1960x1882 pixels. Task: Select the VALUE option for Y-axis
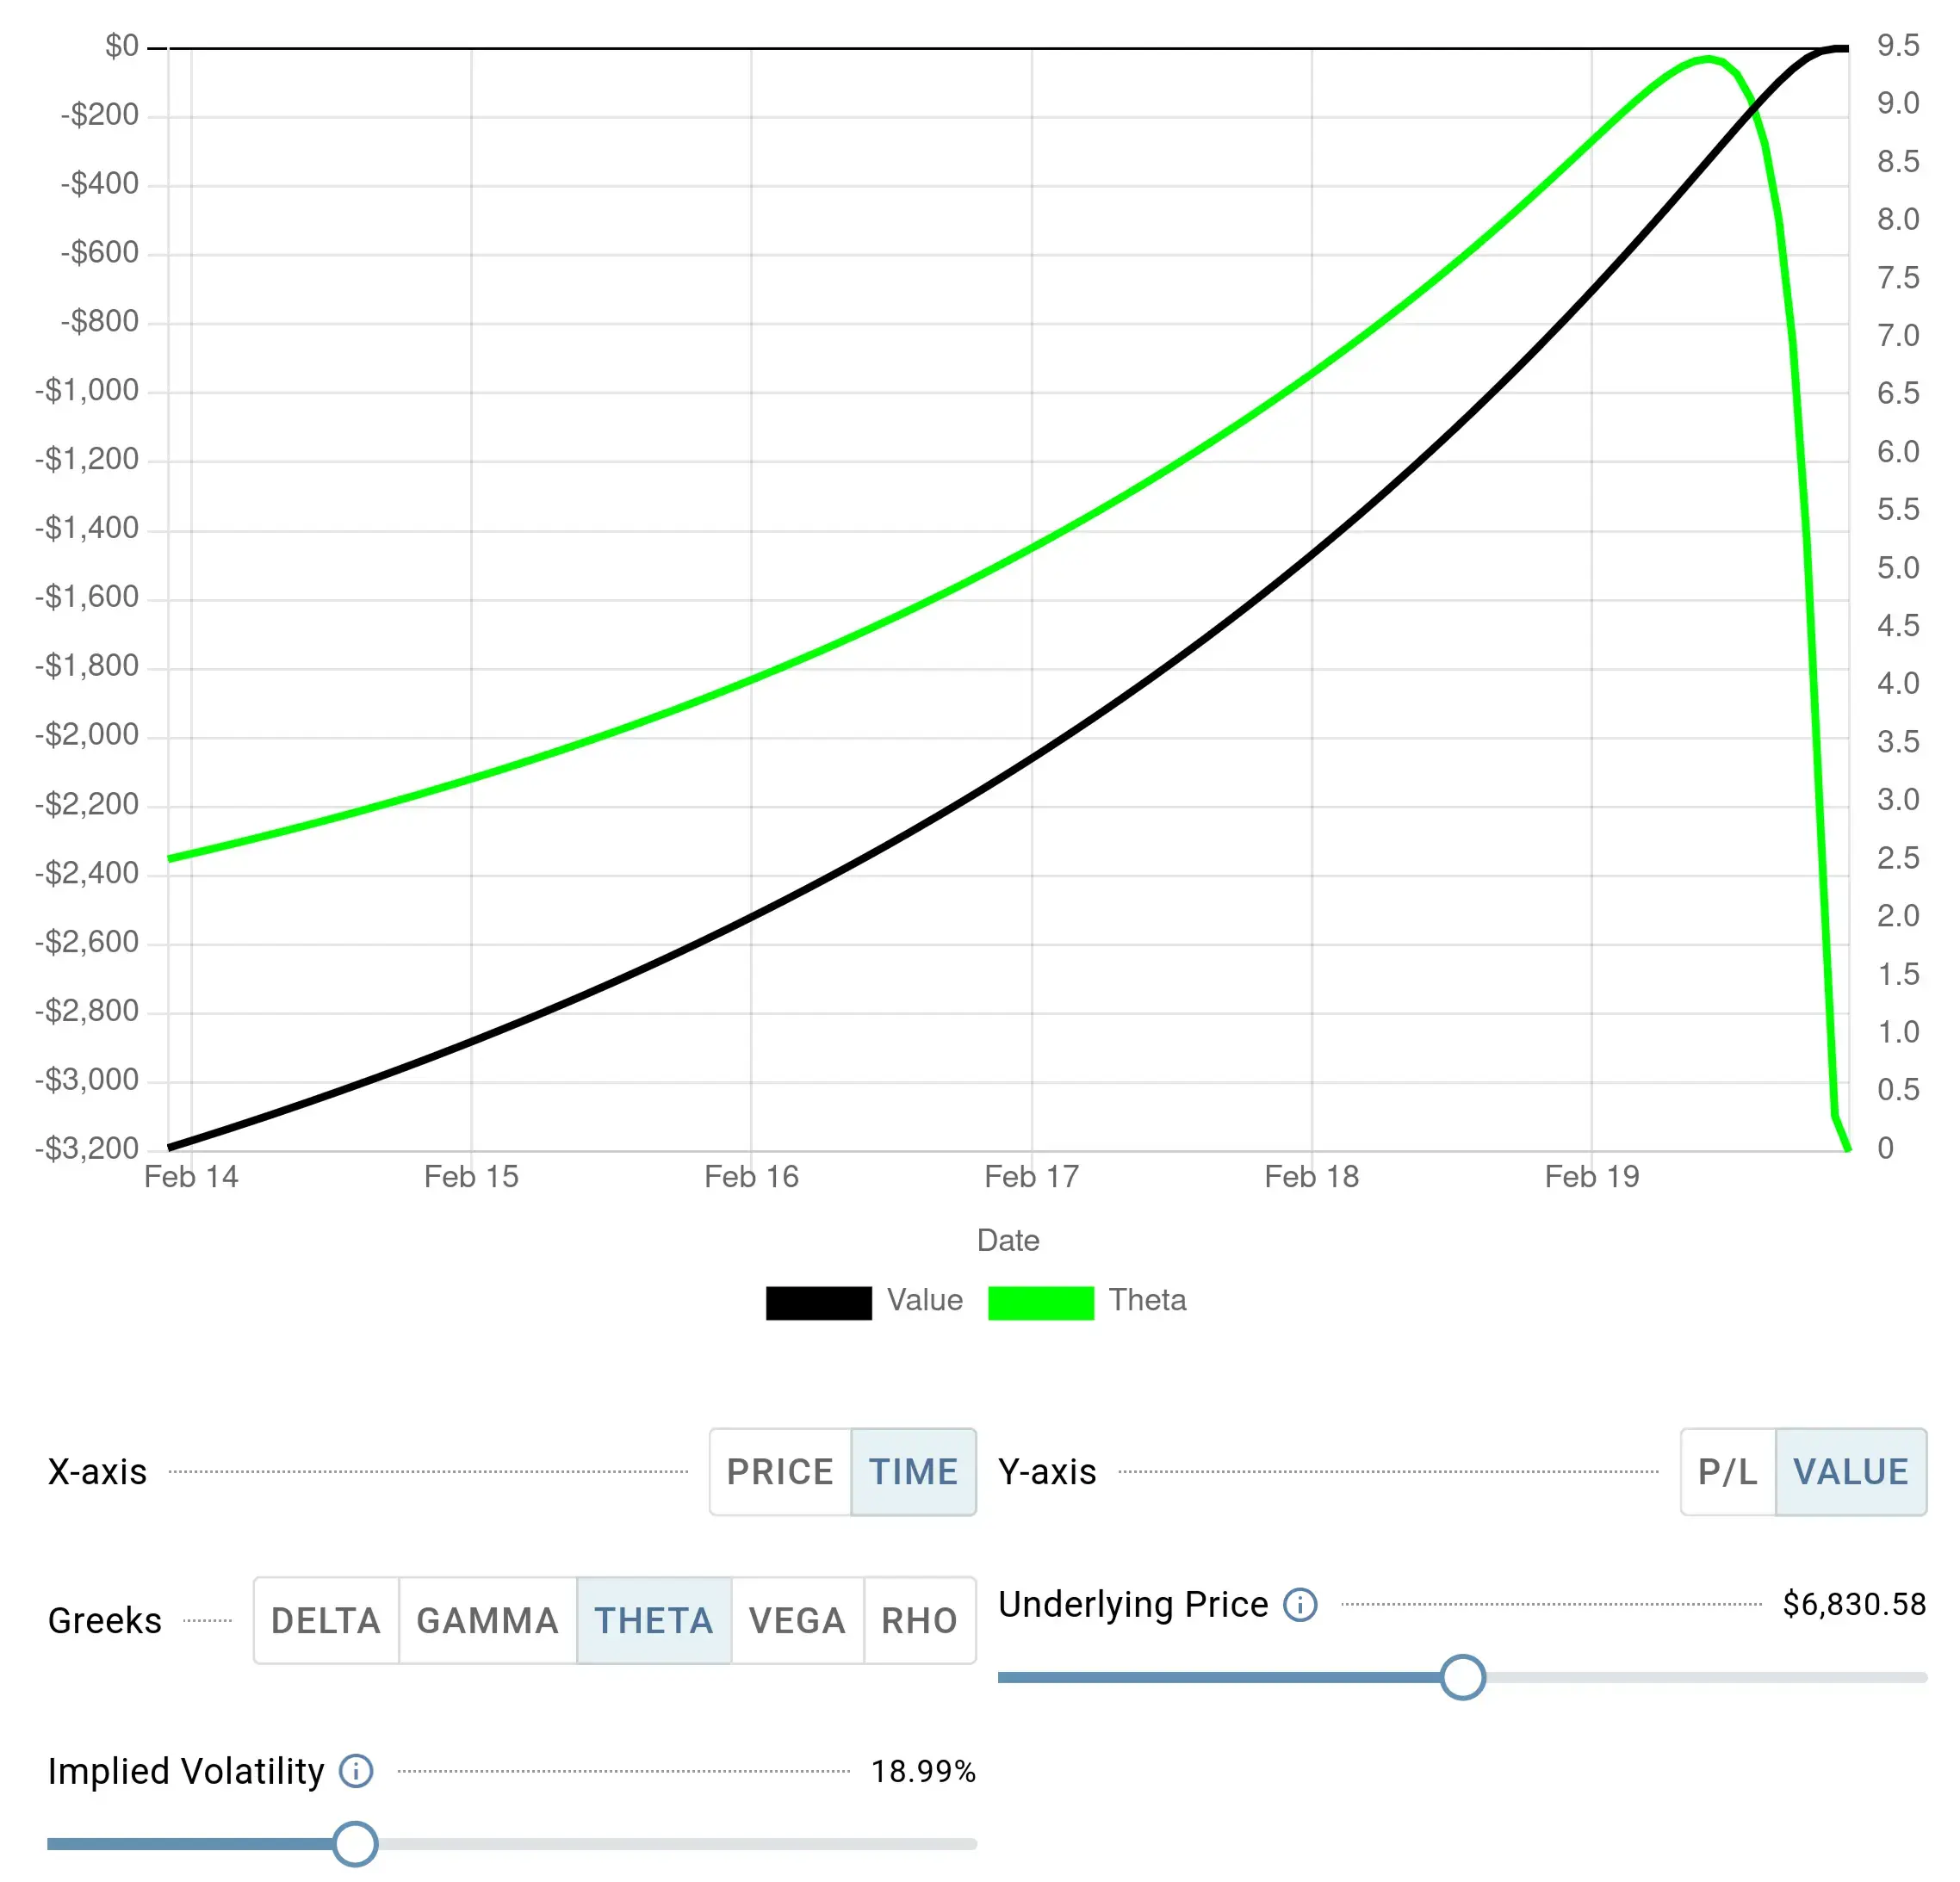pos(1851,1471)
